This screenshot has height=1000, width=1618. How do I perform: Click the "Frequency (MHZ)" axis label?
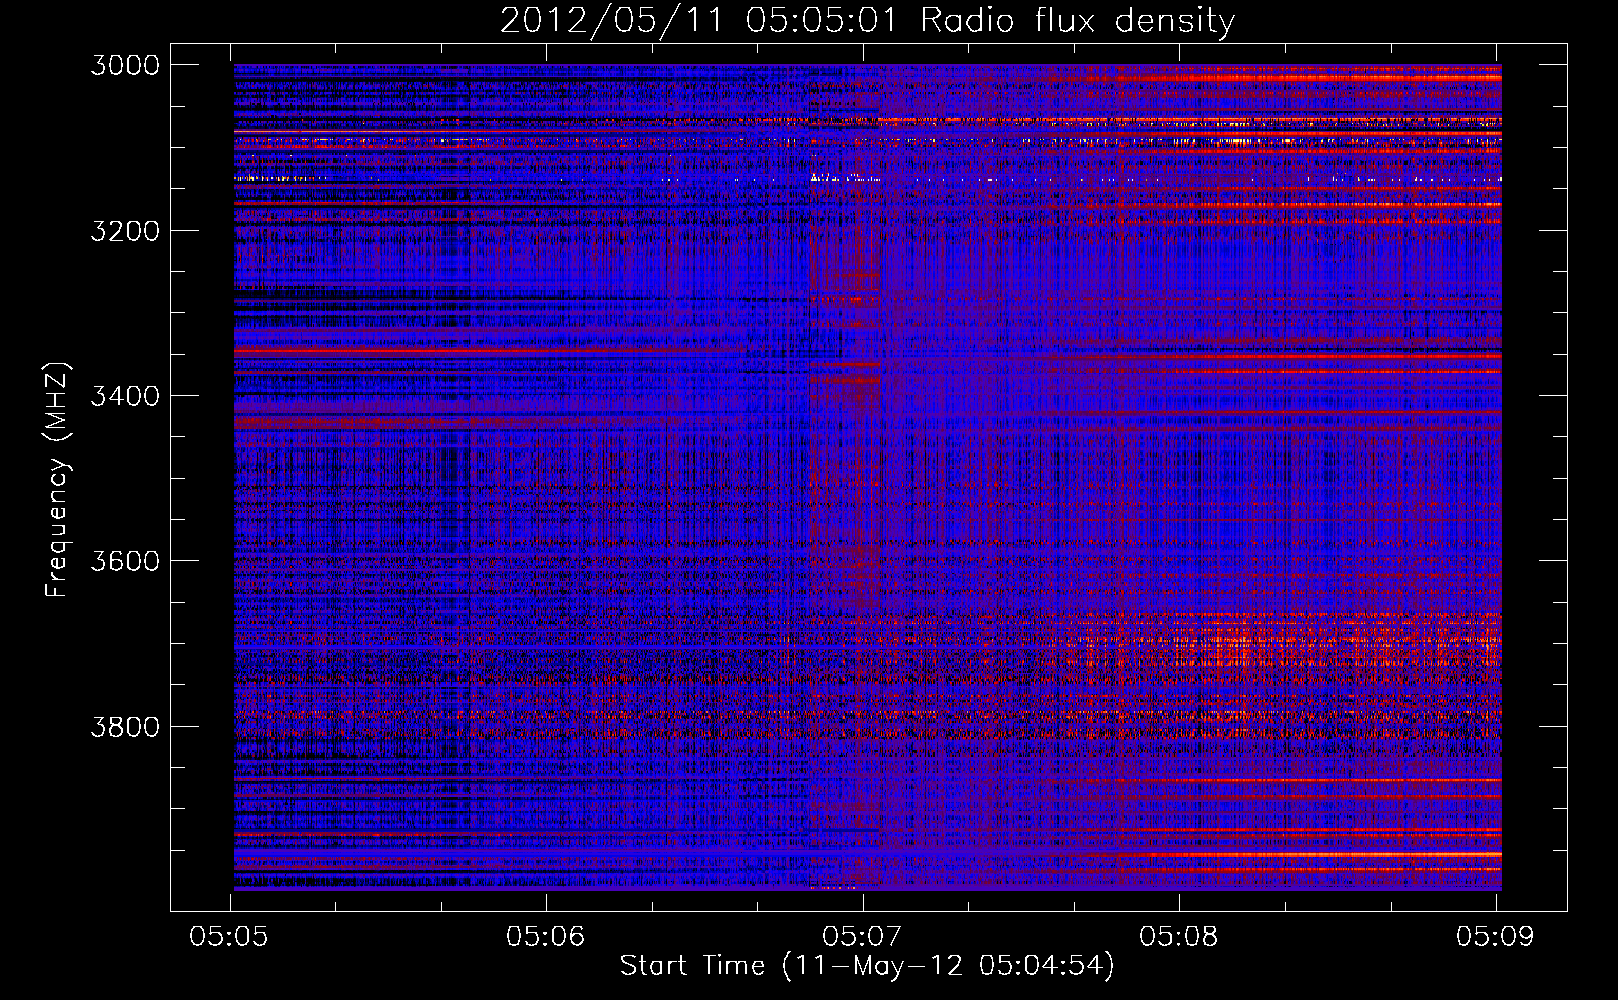click(x=57, y=480)
